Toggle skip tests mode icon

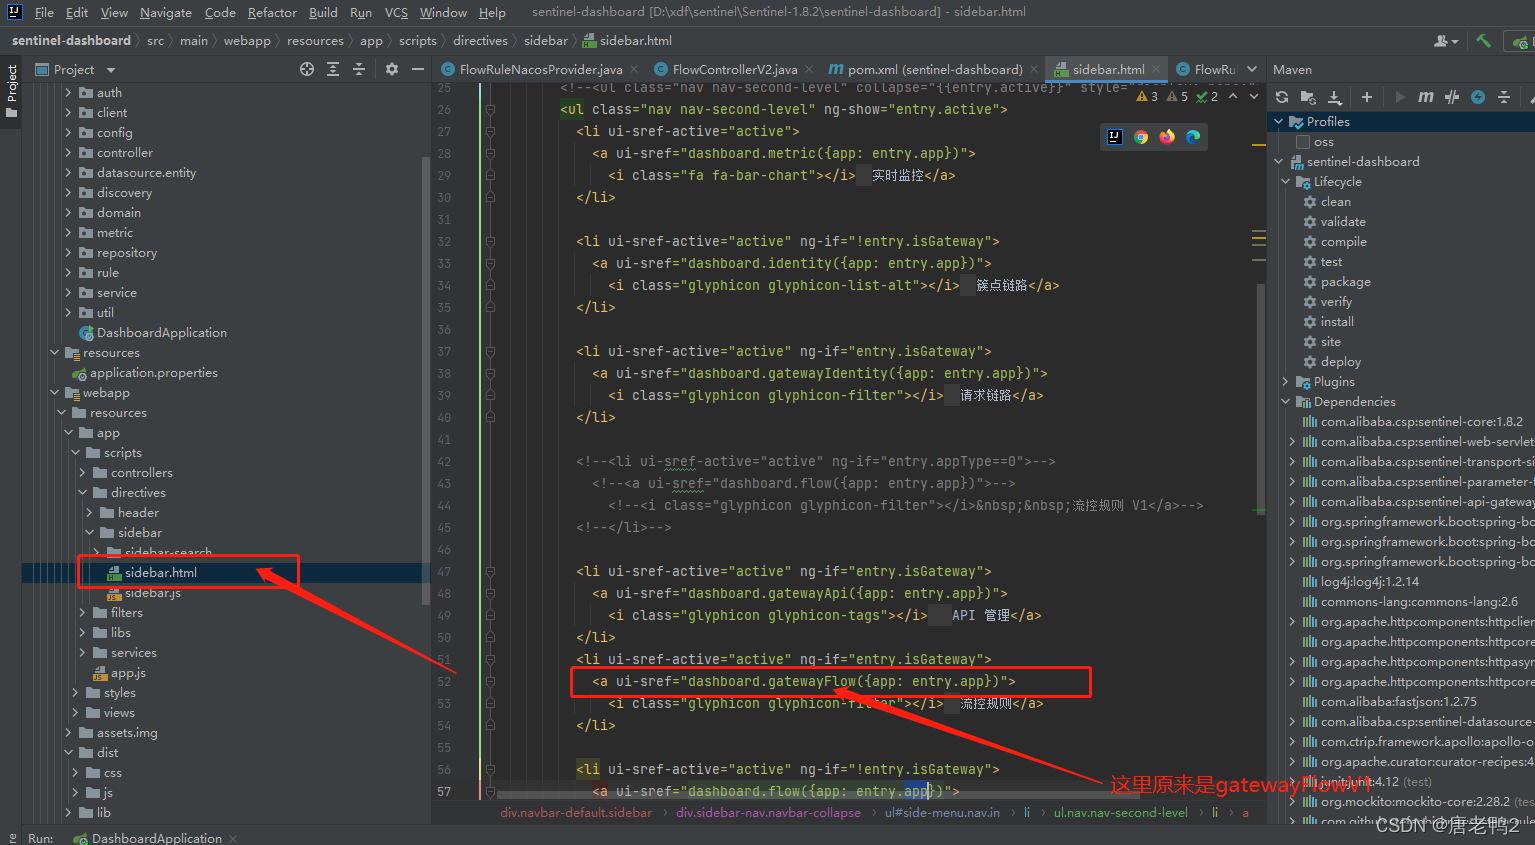tap(1452, 97)
